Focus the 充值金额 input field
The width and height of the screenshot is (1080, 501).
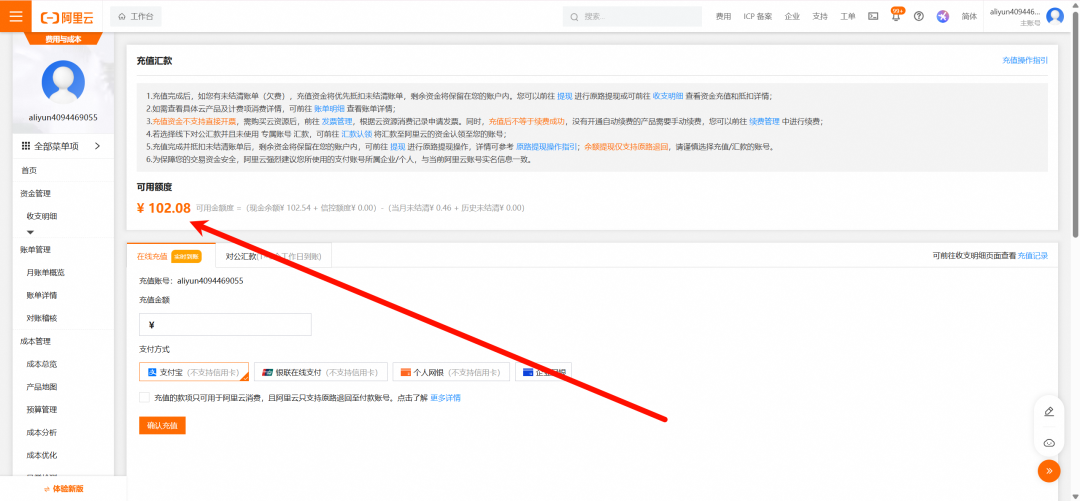[225, 325]
